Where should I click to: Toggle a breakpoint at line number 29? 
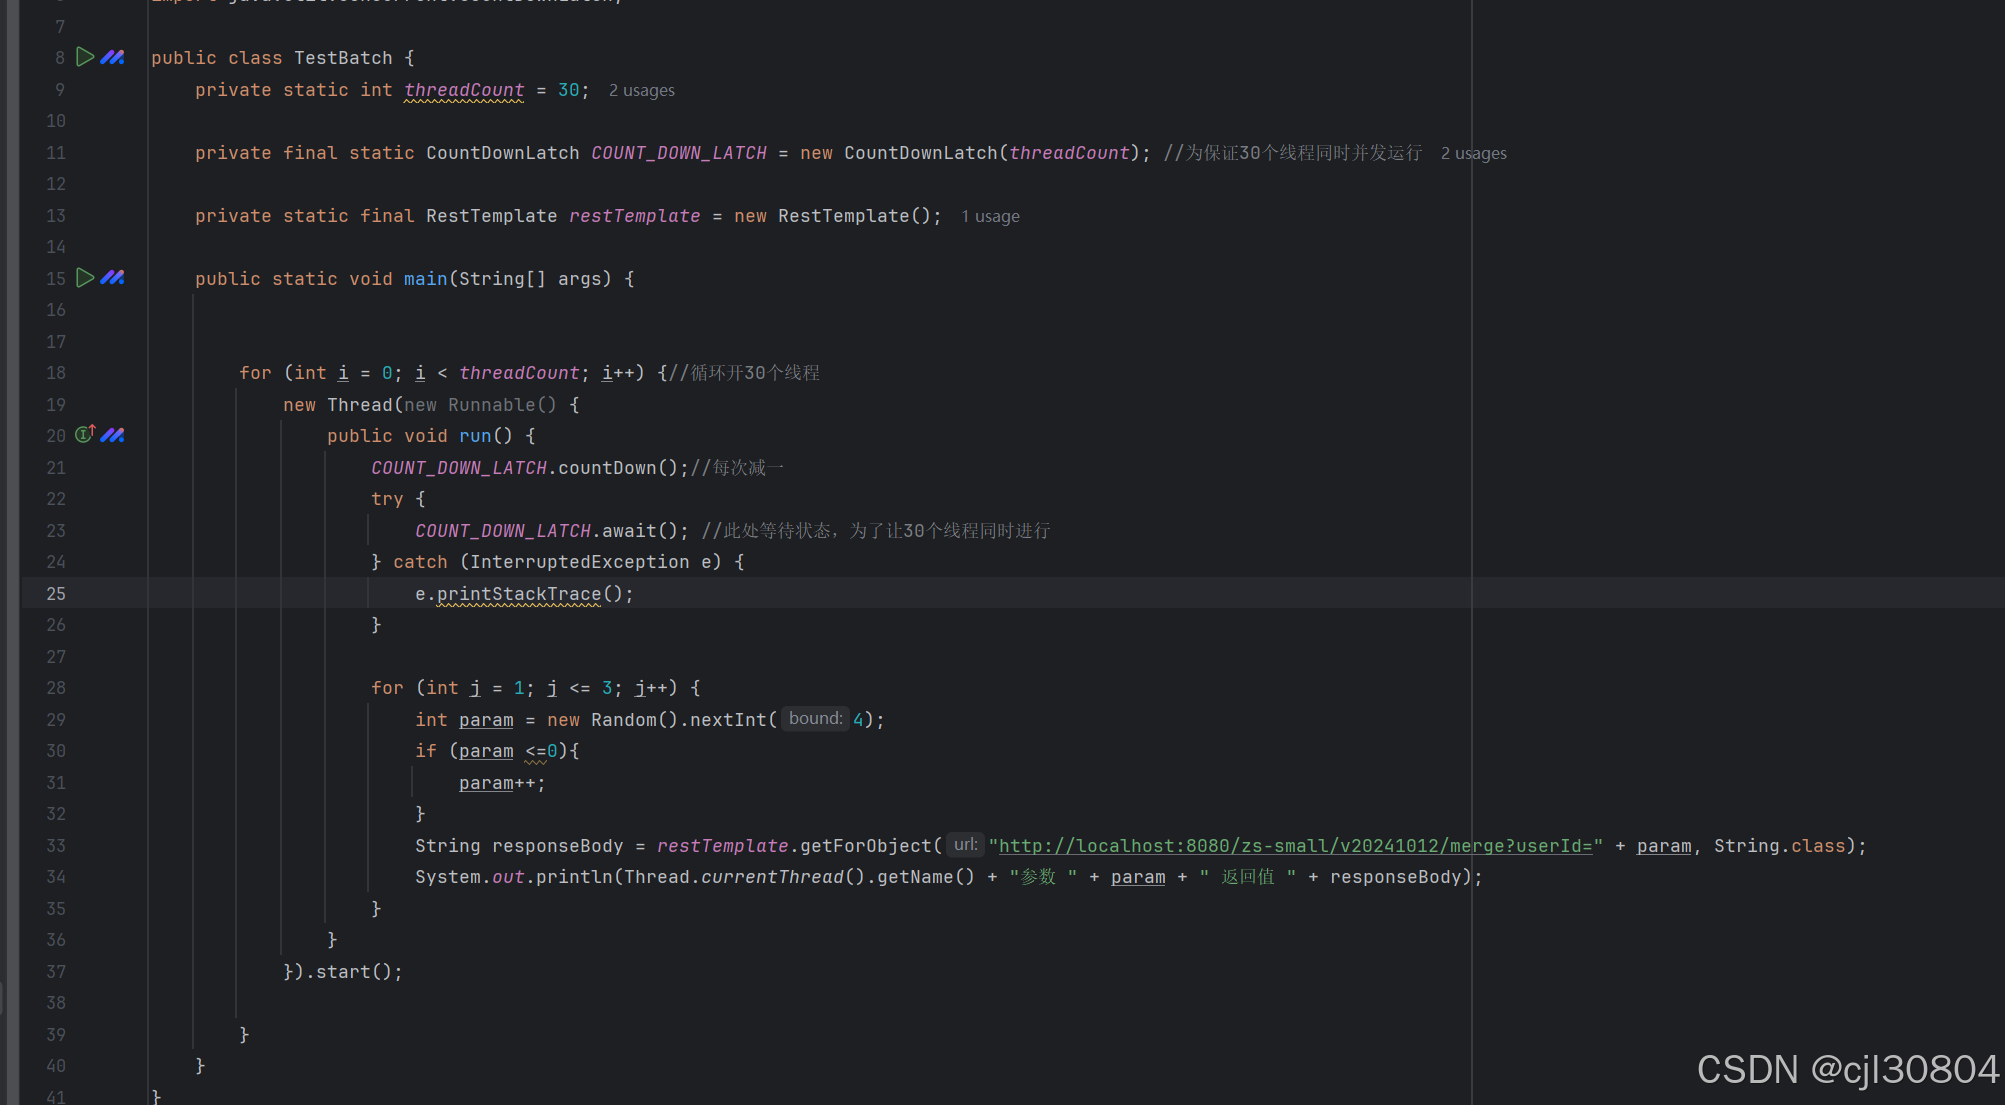(56, 720)
